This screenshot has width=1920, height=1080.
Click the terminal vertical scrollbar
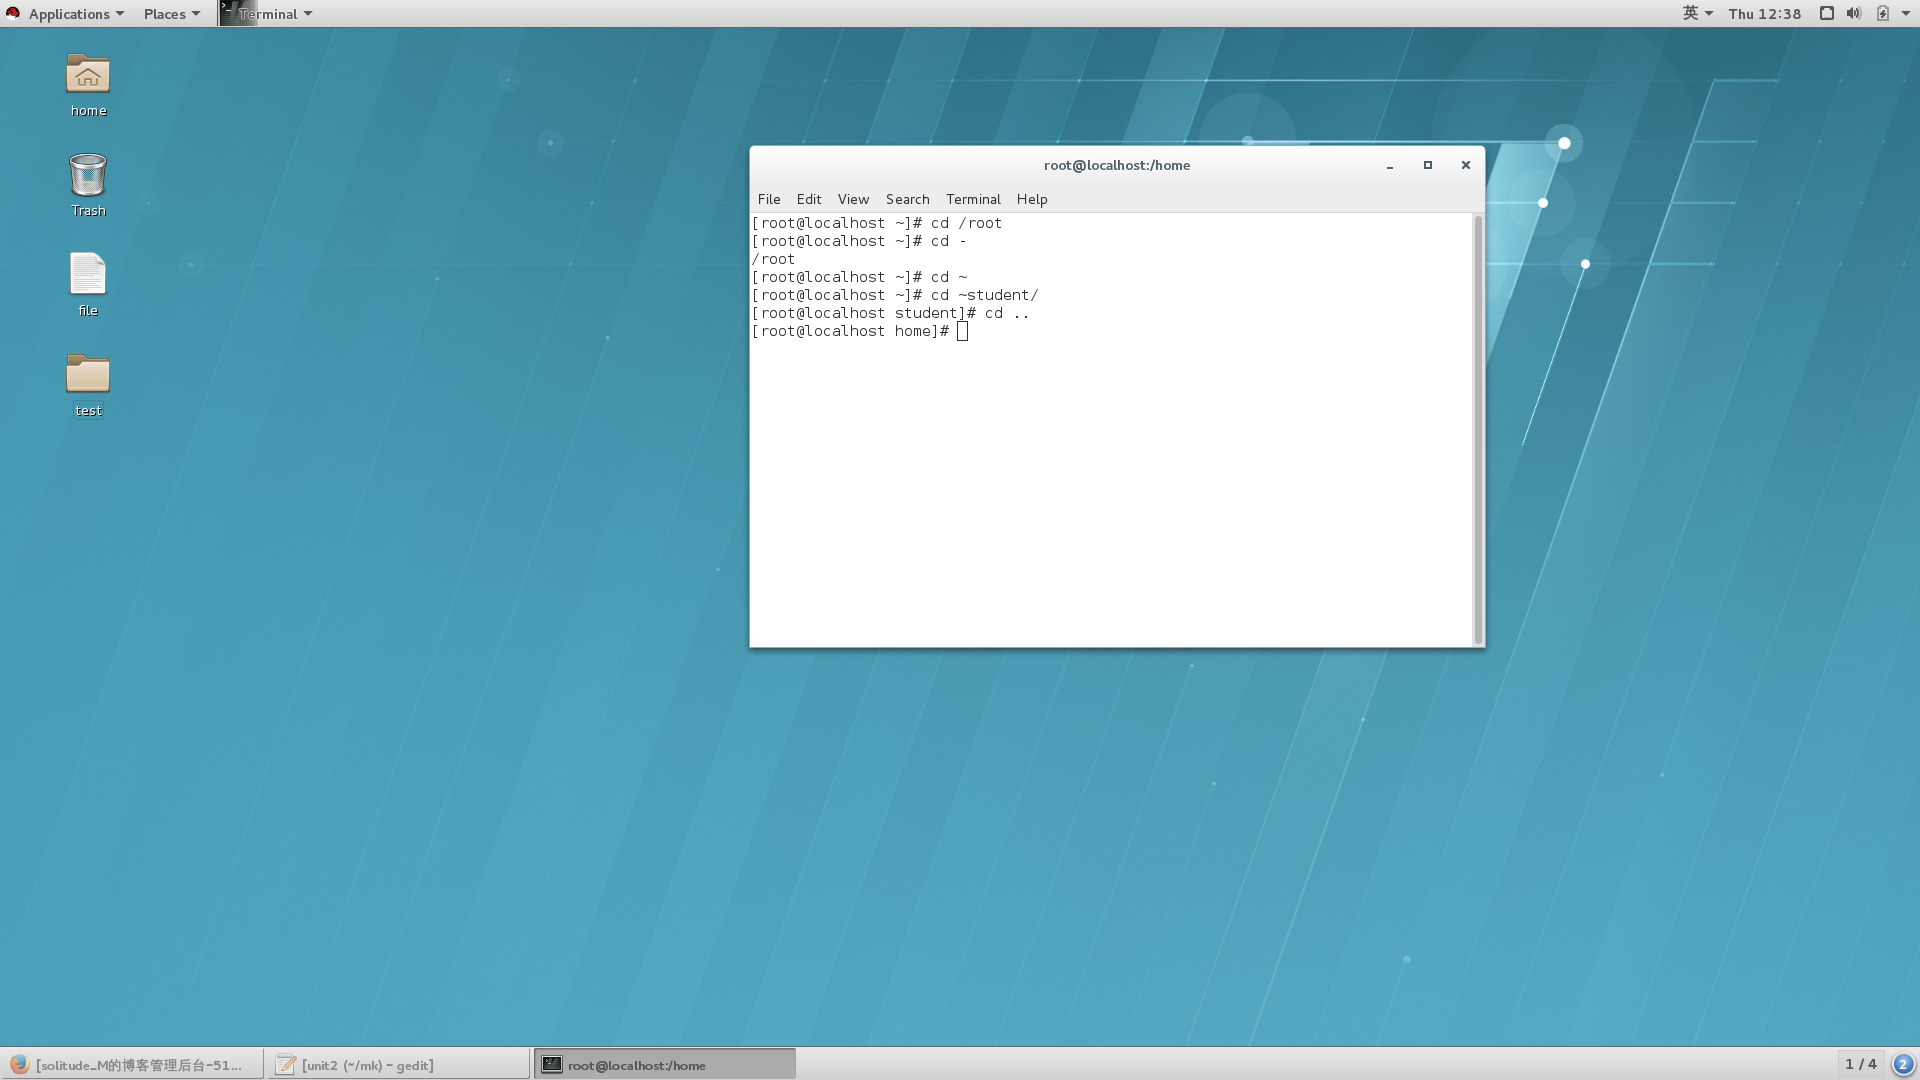click(x=1477, y=429)
